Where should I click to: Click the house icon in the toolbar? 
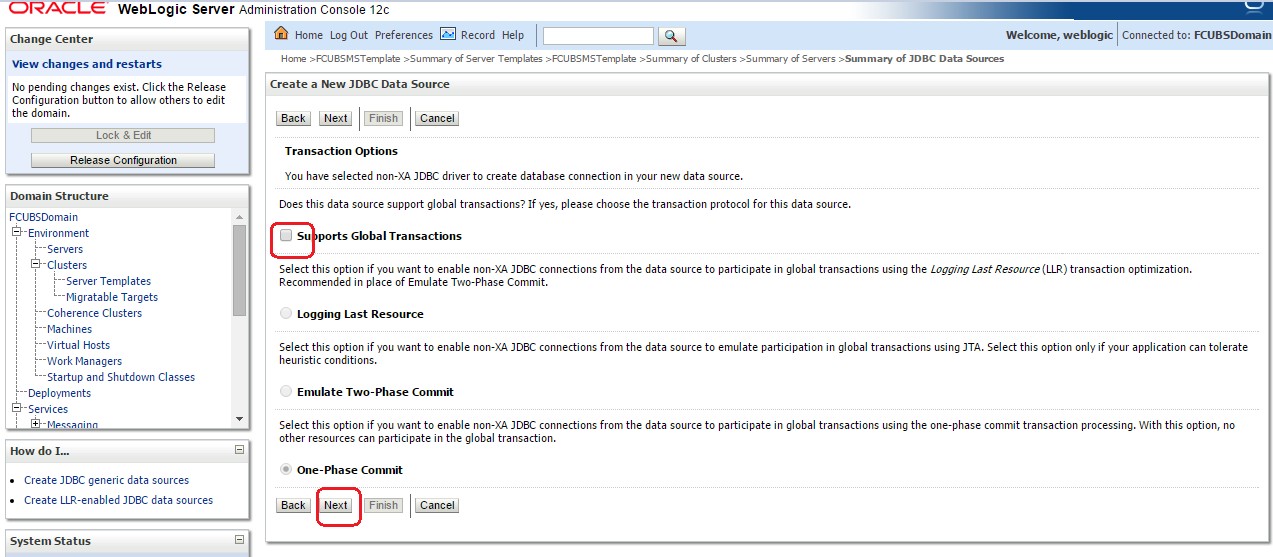pos(282,34)
